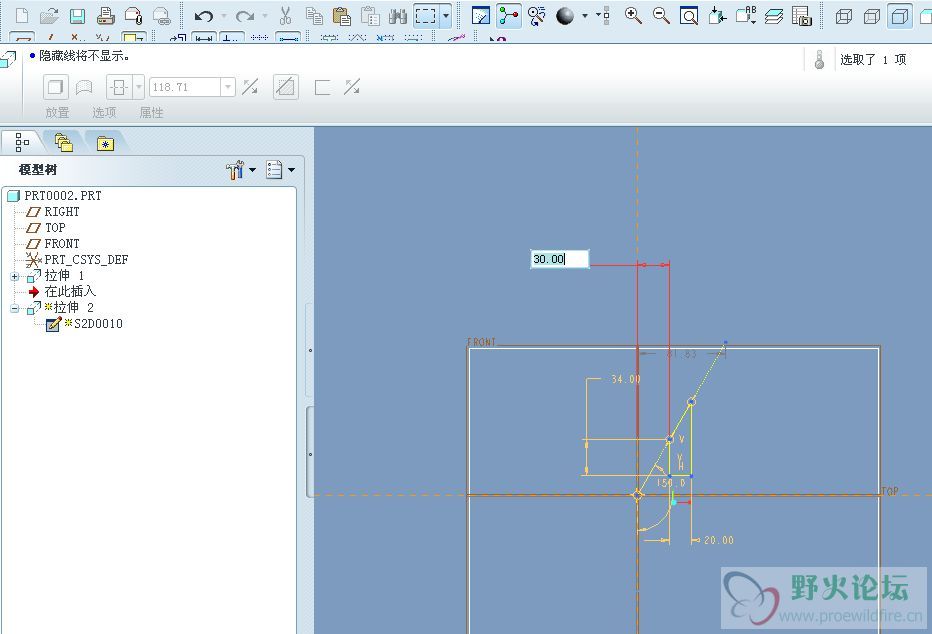
Task: Activate orient mode
Action: tap(536, 16)
